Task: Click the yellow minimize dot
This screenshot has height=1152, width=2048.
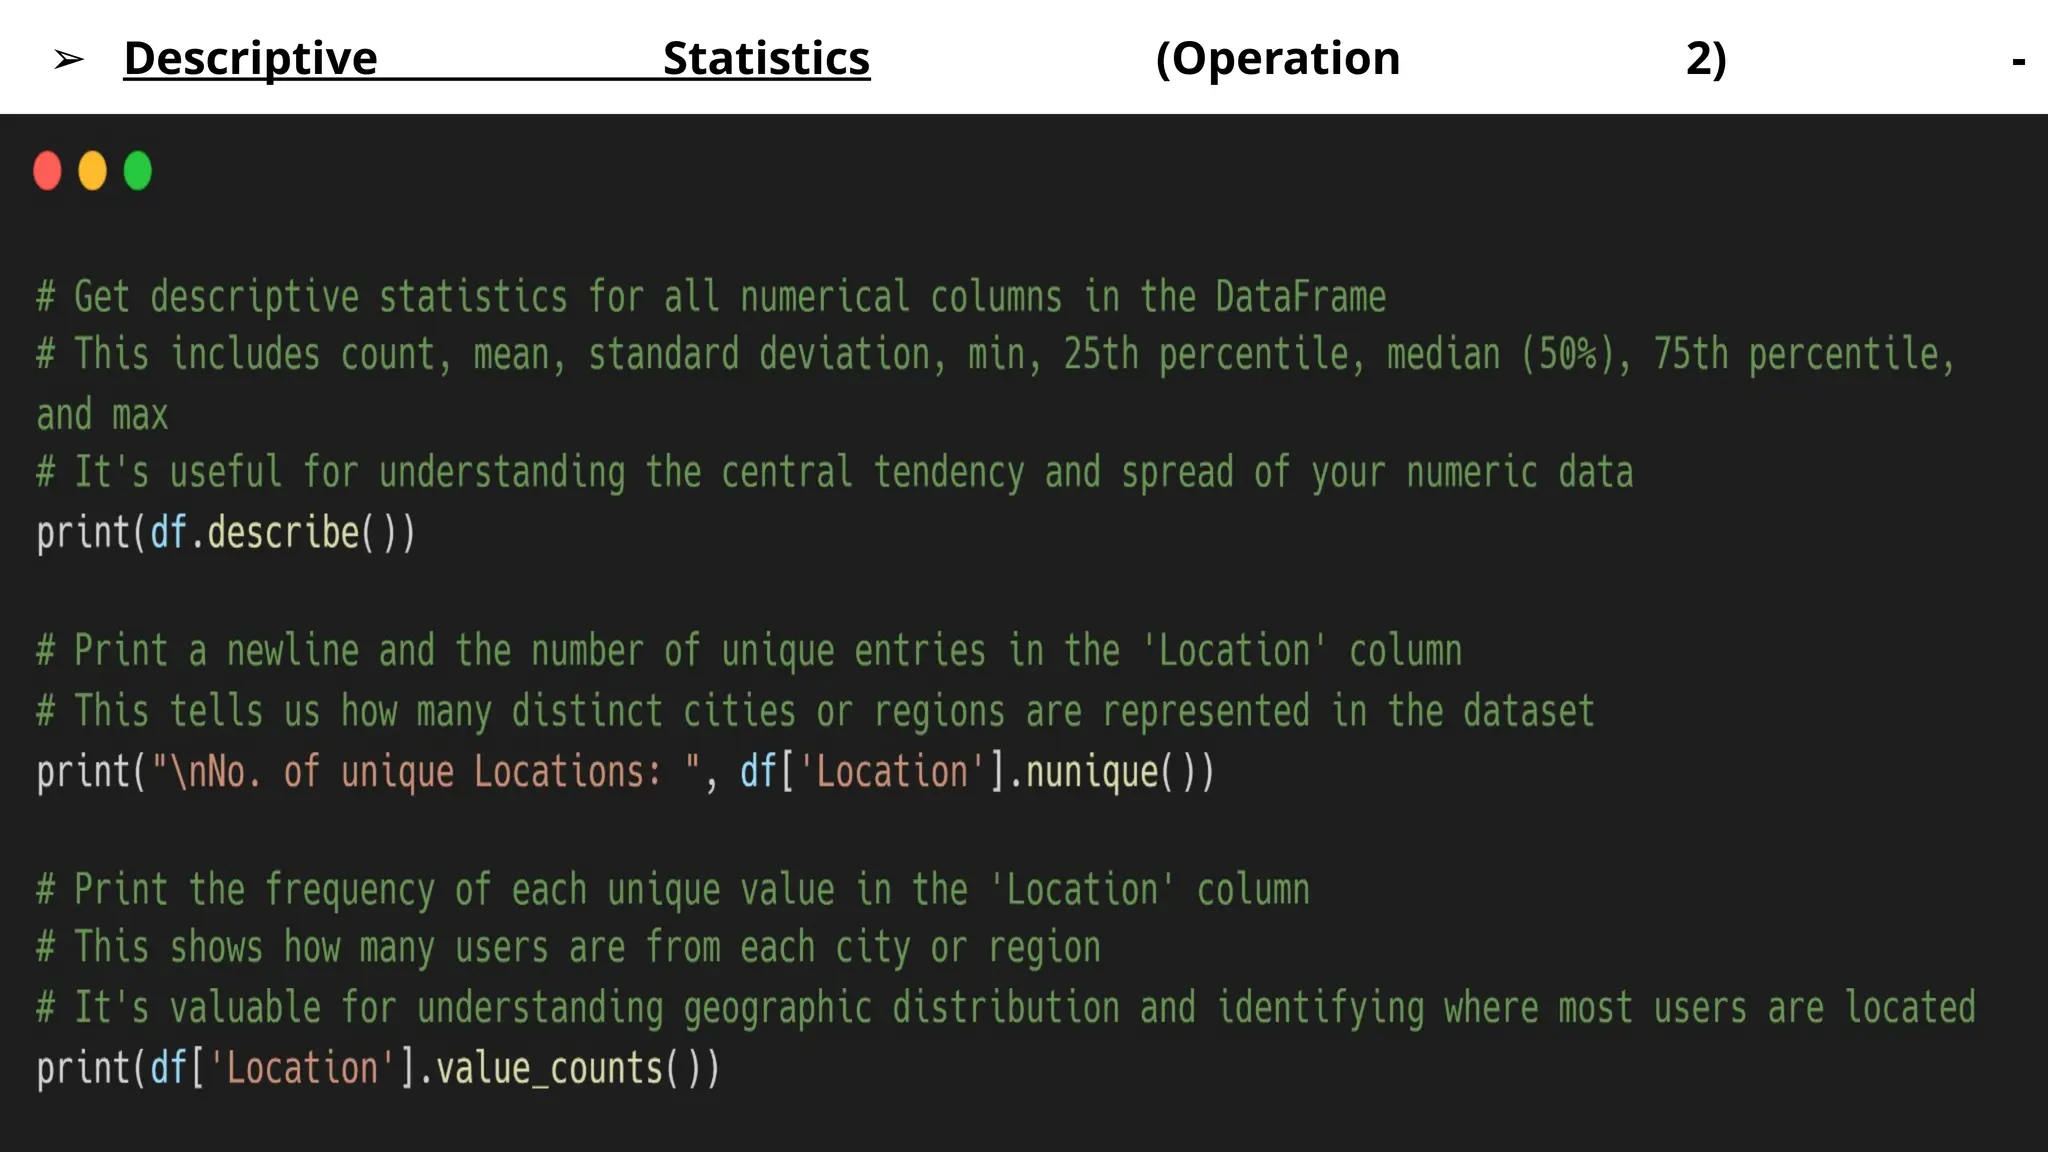Action: point(92,171)
